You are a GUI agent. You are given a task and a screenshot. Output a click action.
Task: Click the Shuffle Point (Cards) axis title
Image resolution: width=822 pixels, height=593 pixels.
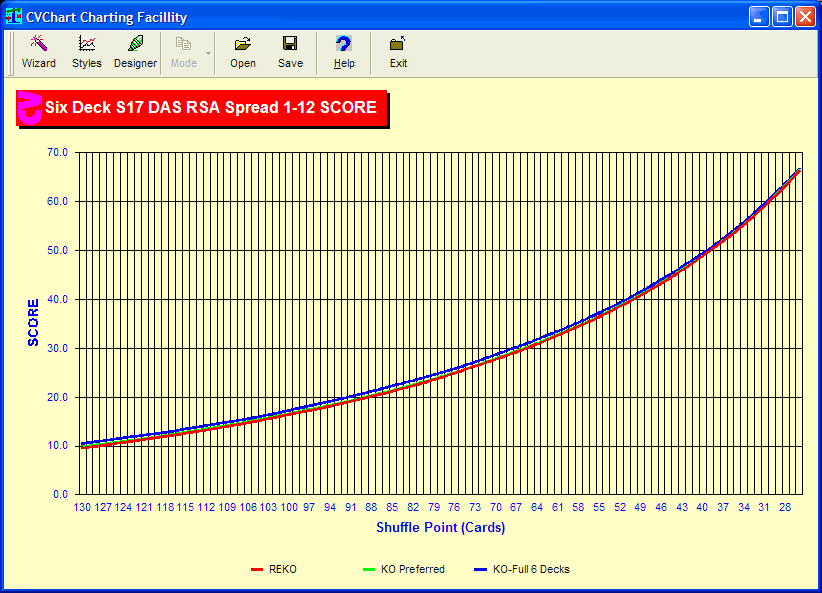coord(440,527)
